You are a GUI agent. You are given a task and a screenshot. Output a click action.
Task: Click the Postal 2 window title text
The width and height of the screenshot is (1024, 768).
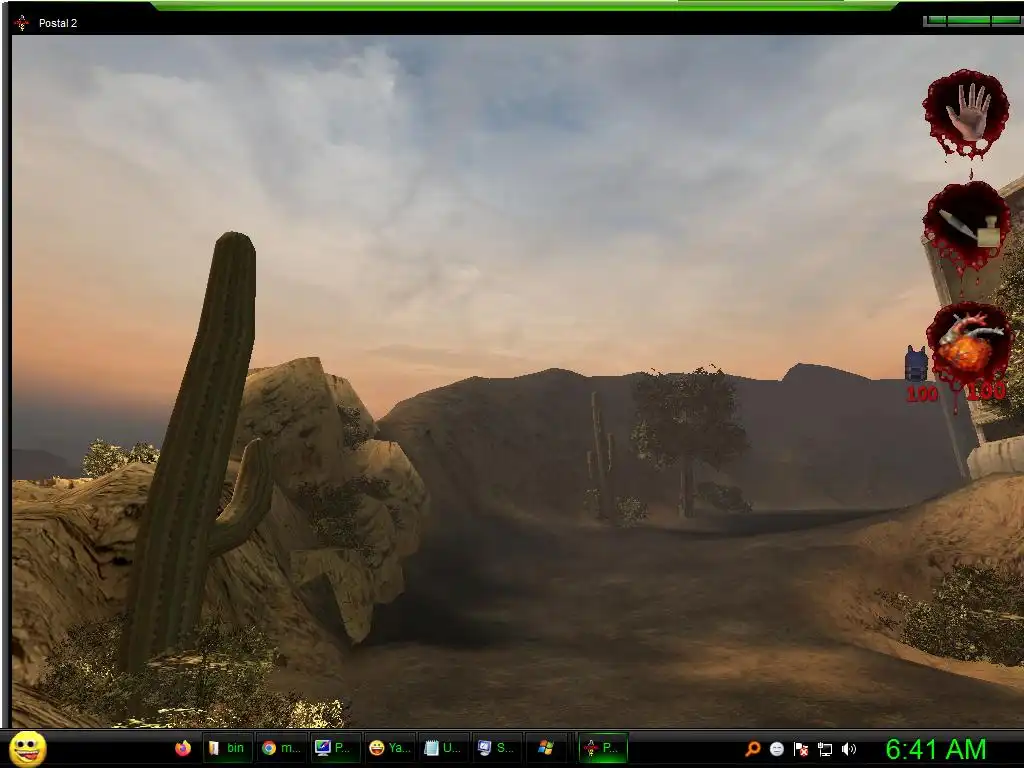[x=58, y=23]
